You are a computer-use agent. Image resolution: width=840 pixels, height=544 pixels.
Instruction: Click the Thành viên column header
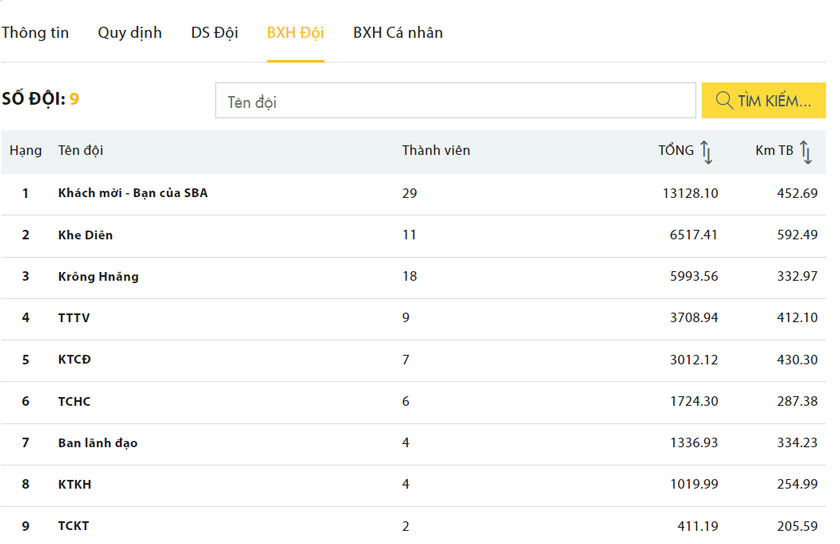[x=436, y=151]
